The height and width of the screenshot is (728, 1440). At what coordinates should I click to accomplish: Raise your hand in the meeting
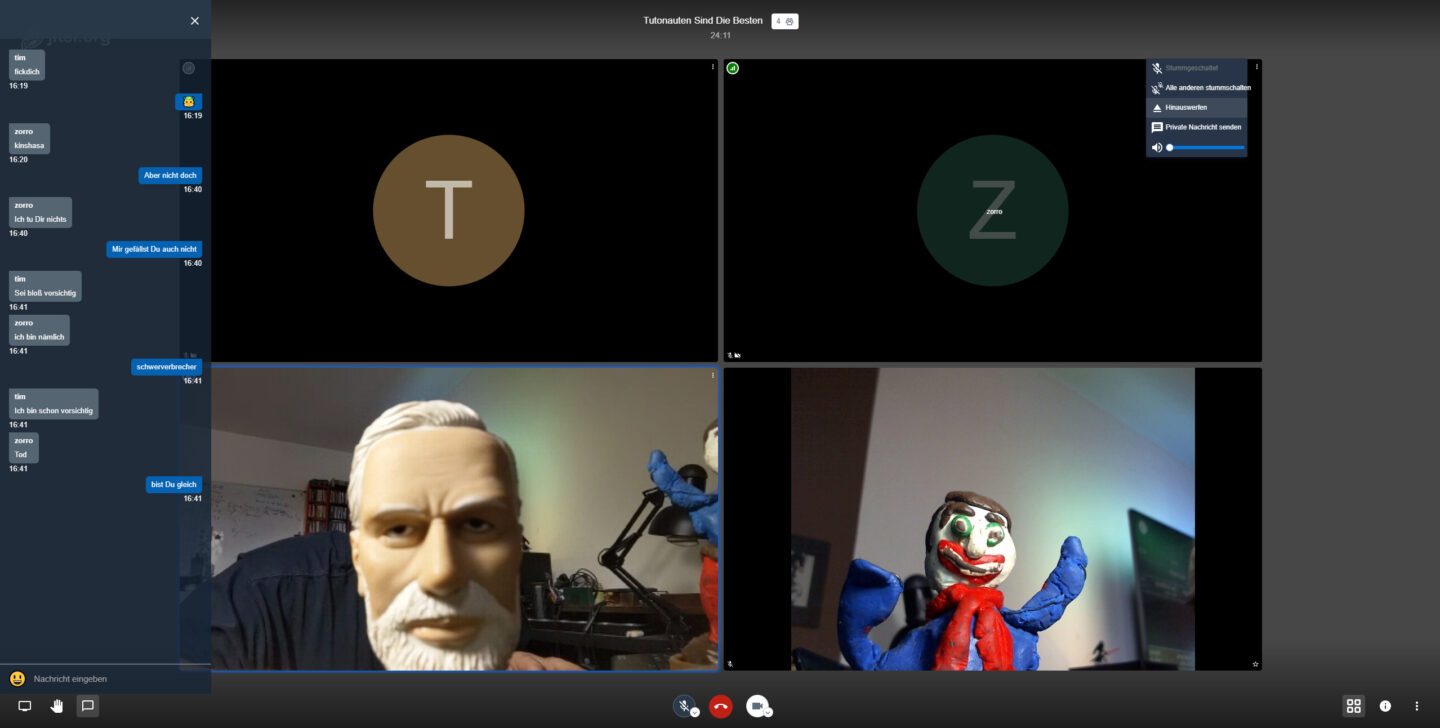(57, 706)
